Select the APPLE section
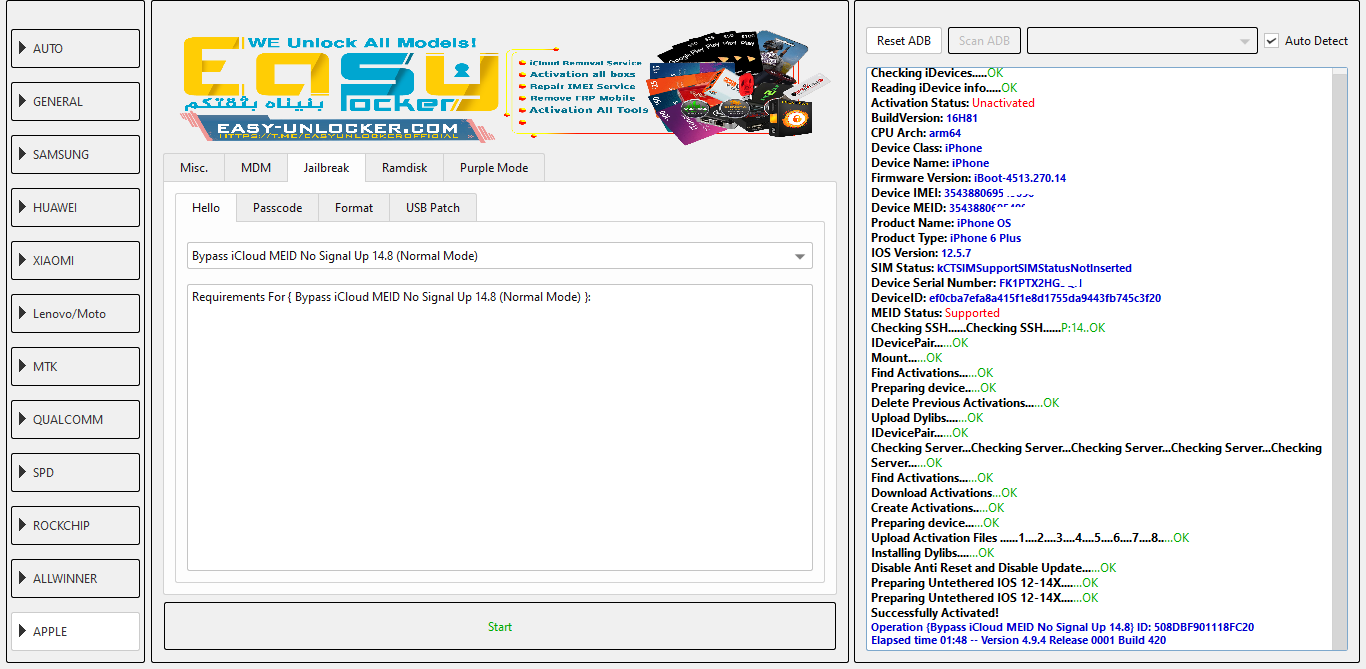This screenshot has height=669, width=1366. 76,631
